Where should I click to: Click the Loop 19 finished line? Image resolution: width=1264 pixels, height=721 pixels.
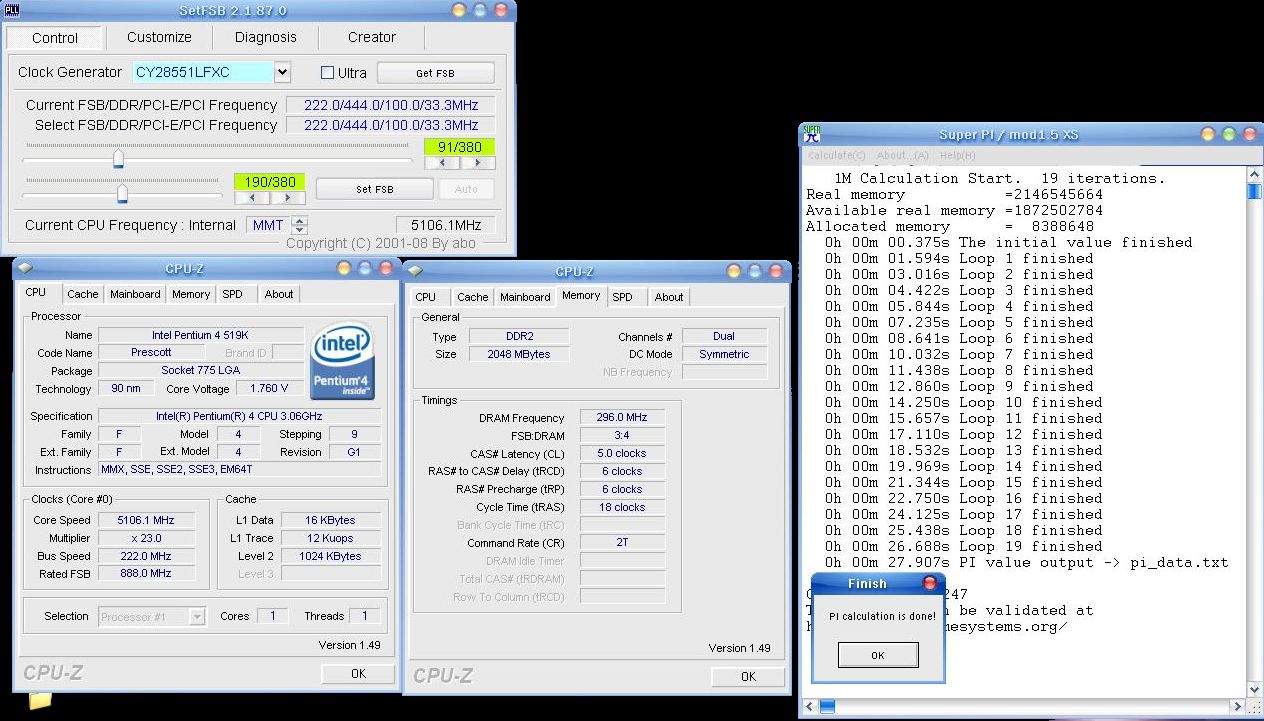[x=965, y=546]
